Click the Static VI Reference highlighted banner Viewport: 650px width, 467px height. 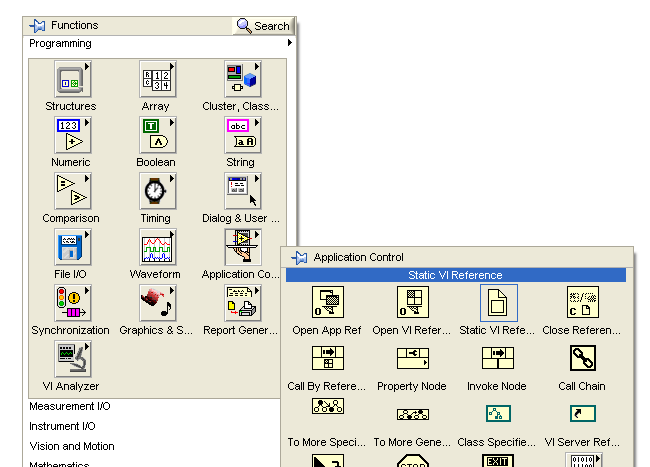click(x=456, y=275)
